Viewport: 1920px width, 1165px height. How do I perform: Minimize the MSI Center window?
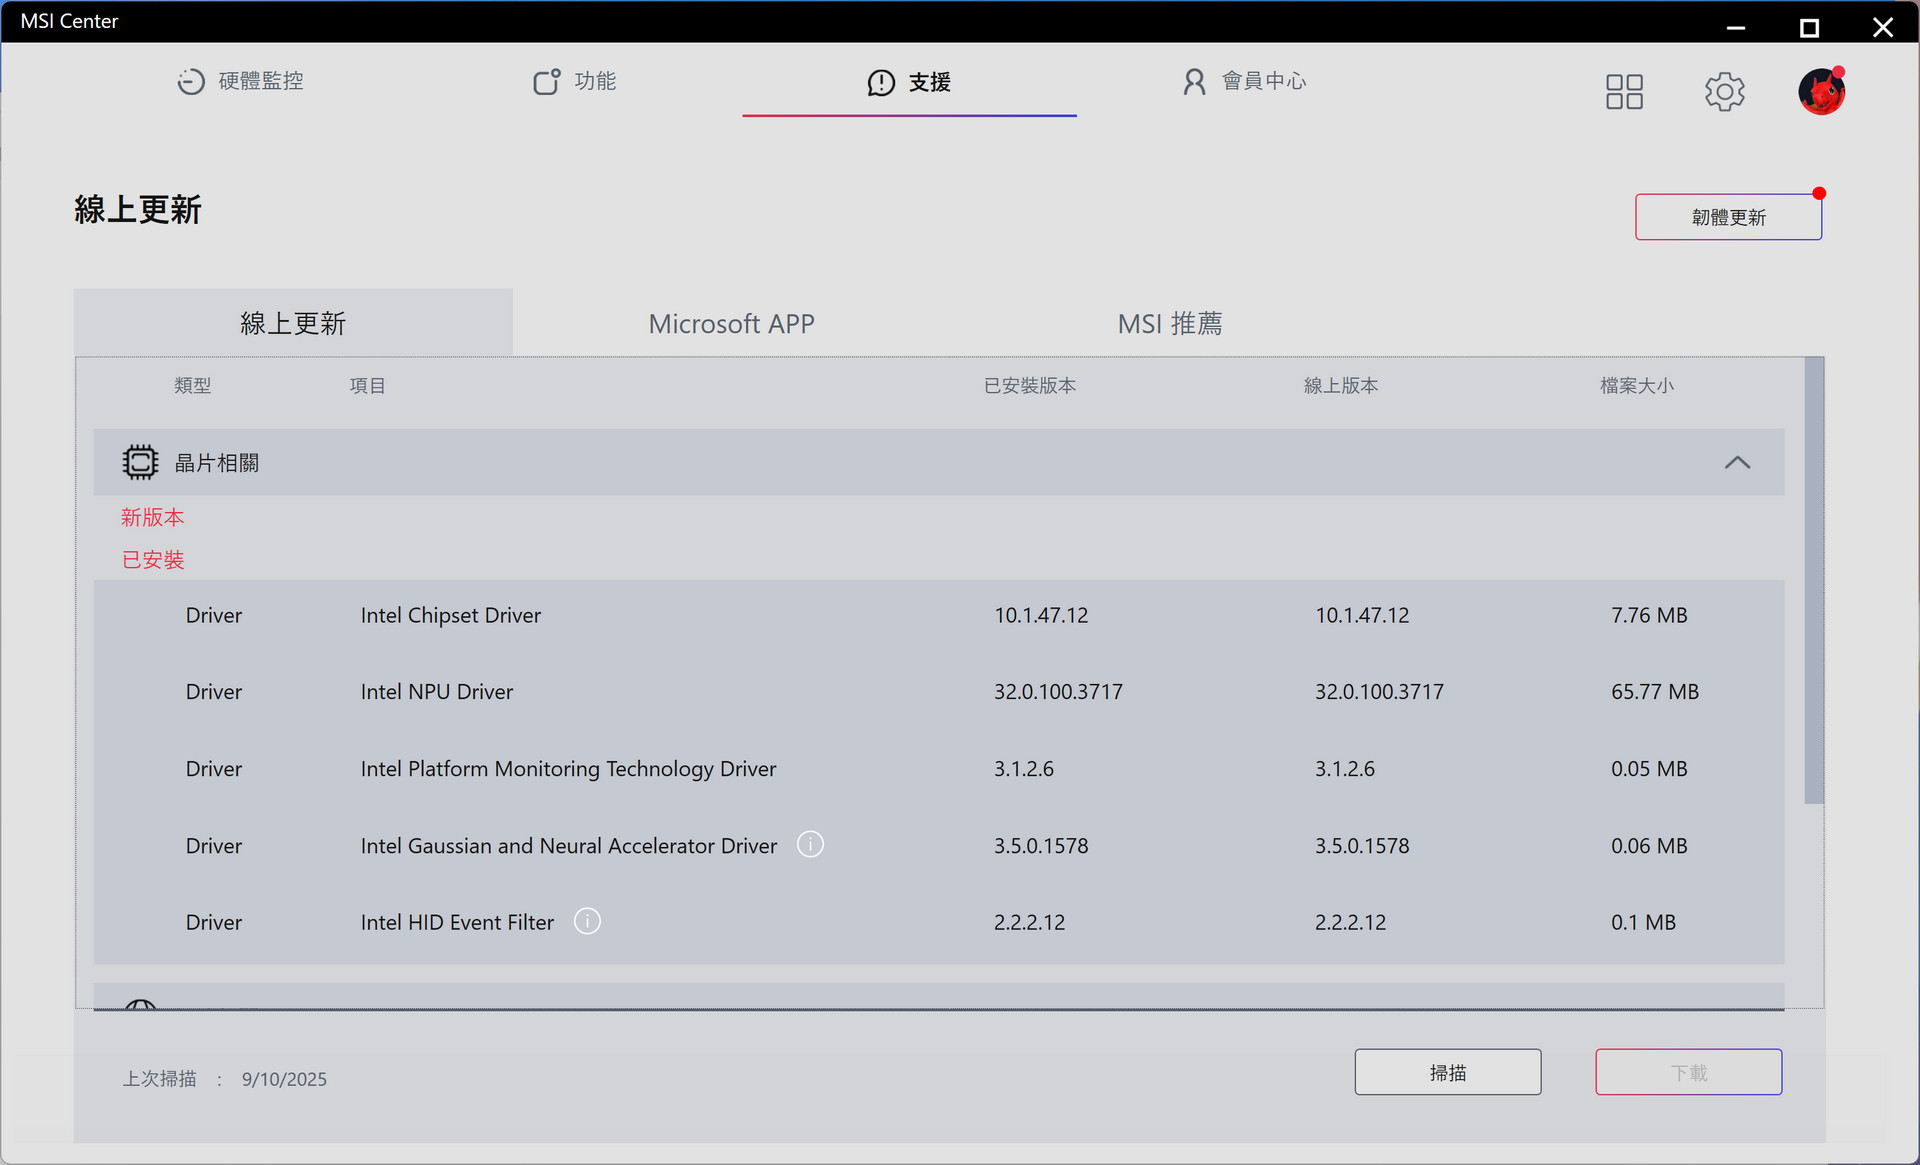click(1736, 27)
